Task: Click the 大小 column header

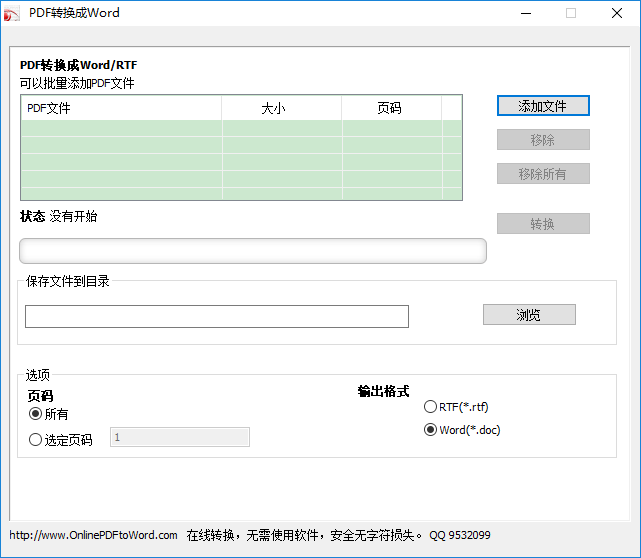Action: [x=282, y=108]
